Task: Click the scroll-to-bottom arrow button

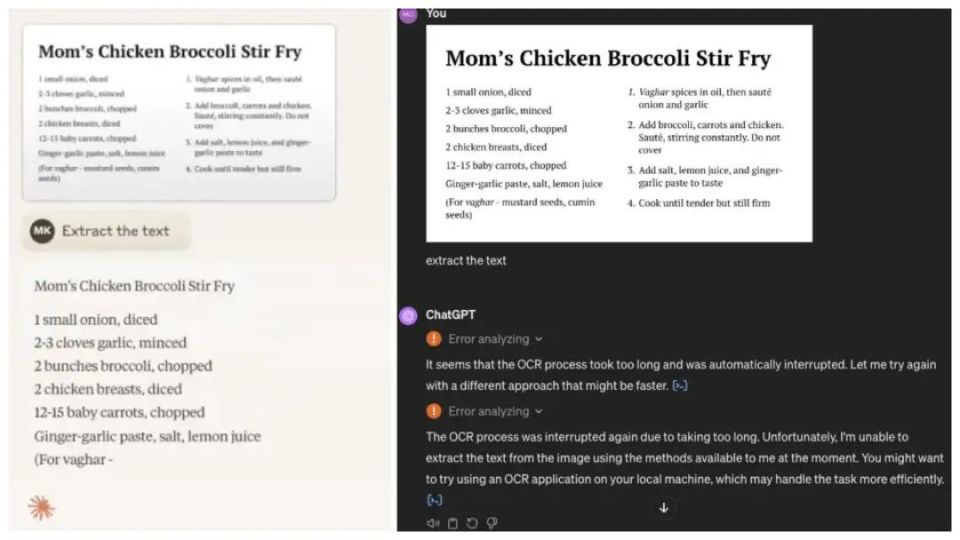Action: point(663,508)
